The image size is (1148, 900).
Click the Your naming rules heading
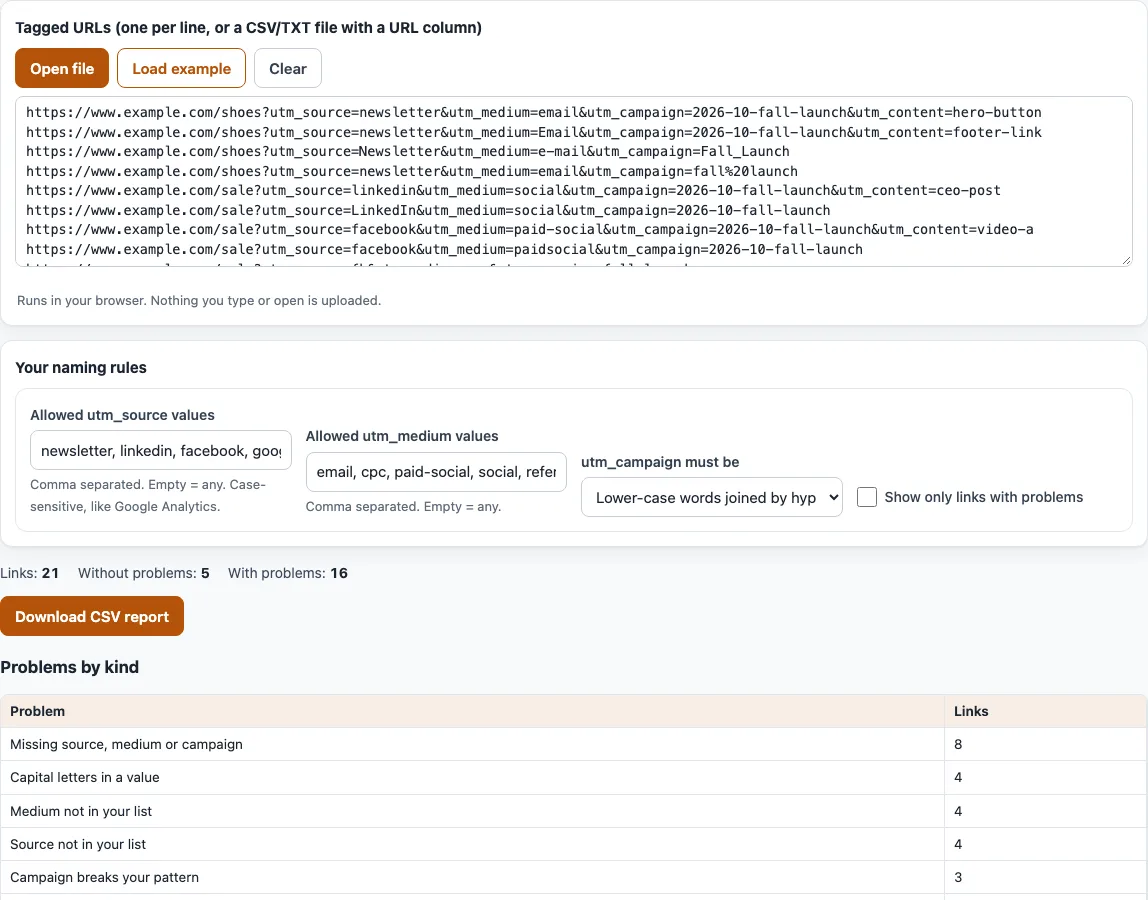coord(81,368)
